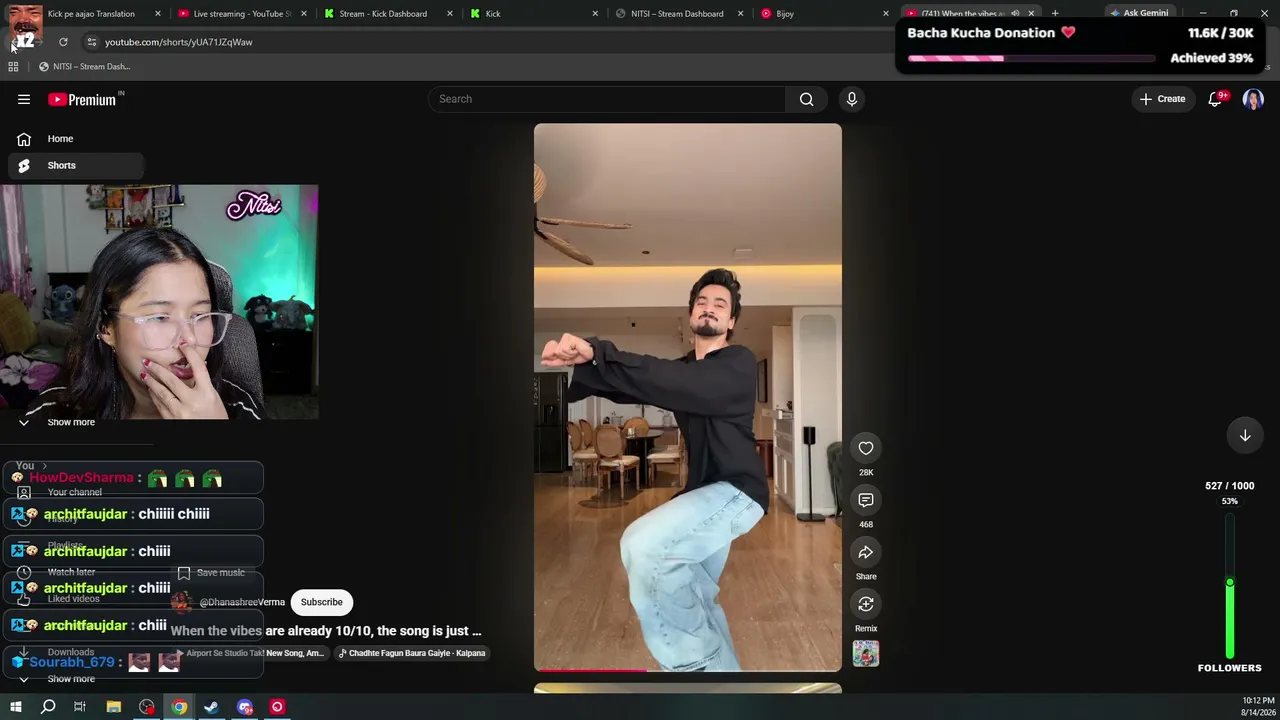Open the account avatar menu
This screenshot has height=720, width=1280.
coord(1253,99)
